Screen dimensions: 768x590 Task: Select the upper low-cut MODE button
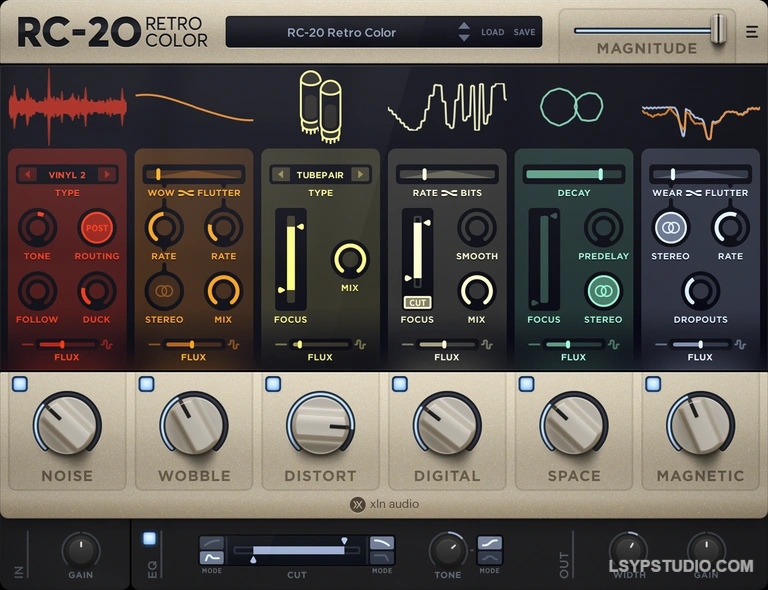(212, 543)
